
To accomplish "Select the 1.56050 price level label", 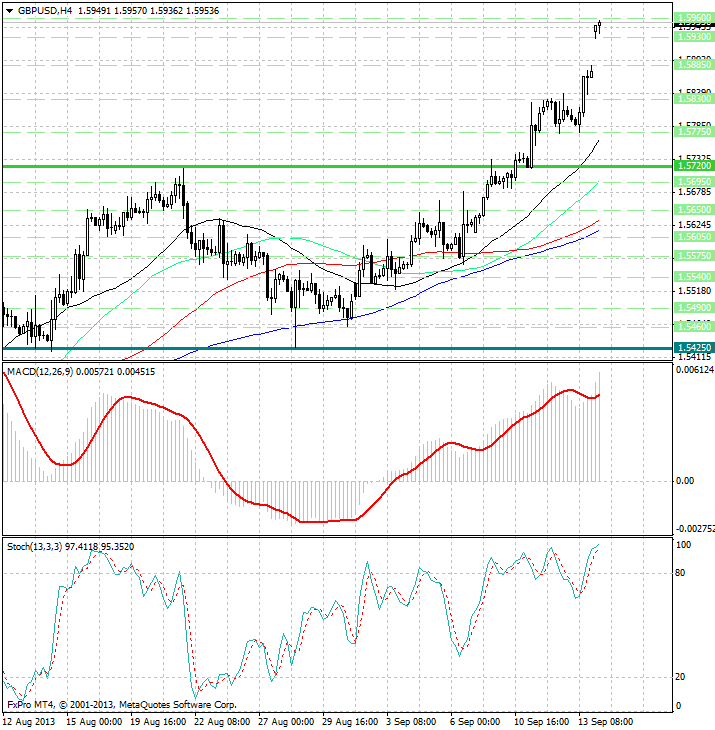I will [x=694, y=237].
